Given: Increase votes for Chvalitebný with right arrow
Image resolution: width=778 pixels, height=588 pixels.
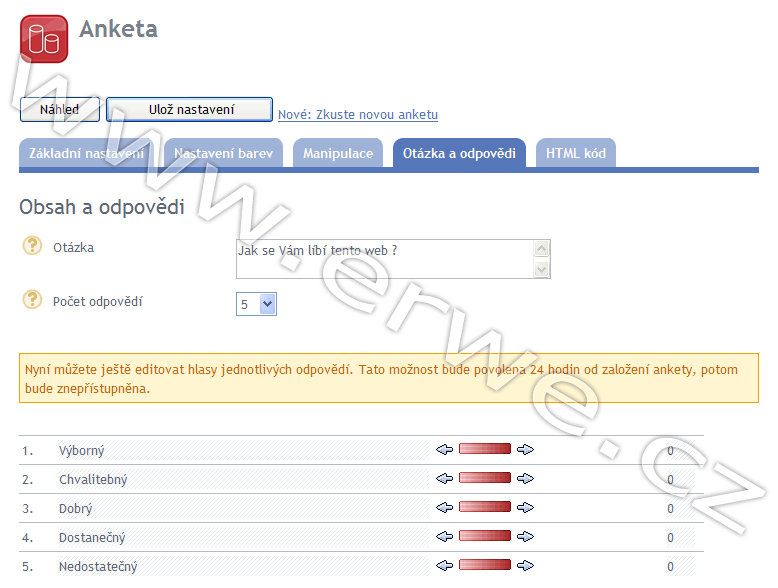Looking at the screenshot, I should [525, 478].
